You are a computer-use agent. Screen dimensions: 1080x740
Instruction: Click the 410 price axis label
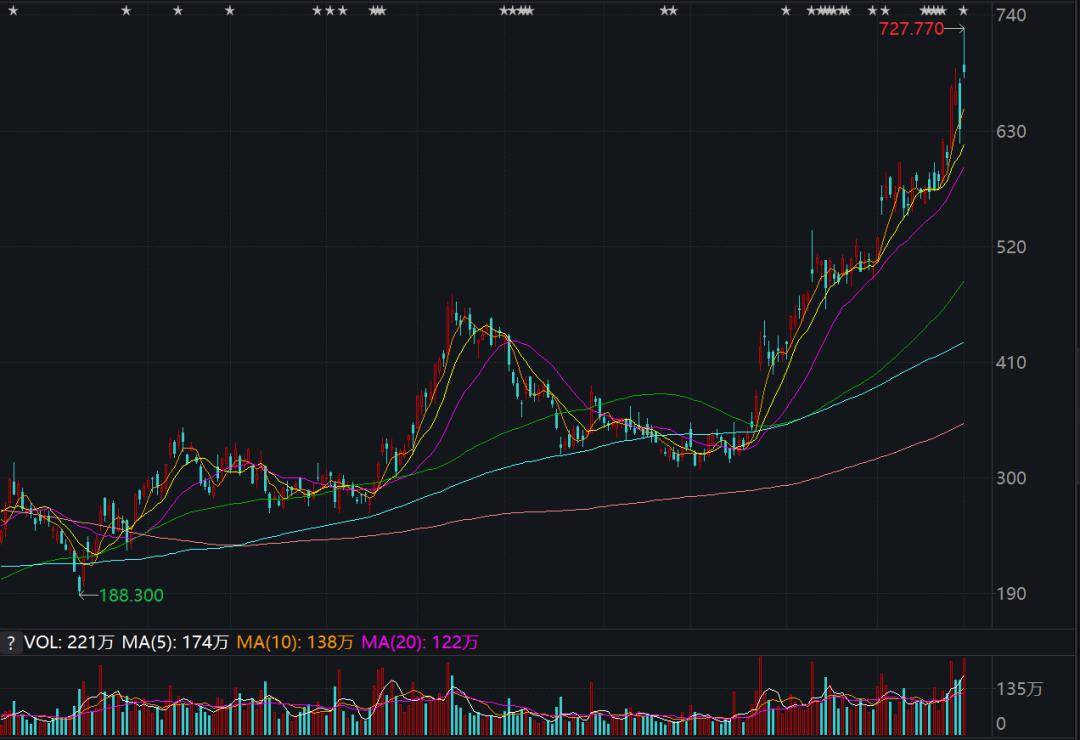coord(1010,362)
